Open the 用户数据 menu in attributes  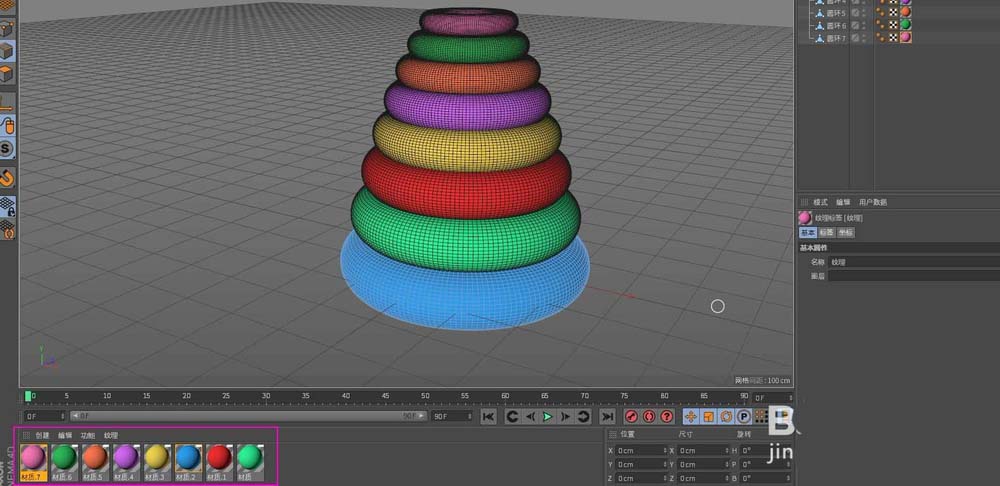click(x=873, y=202)
